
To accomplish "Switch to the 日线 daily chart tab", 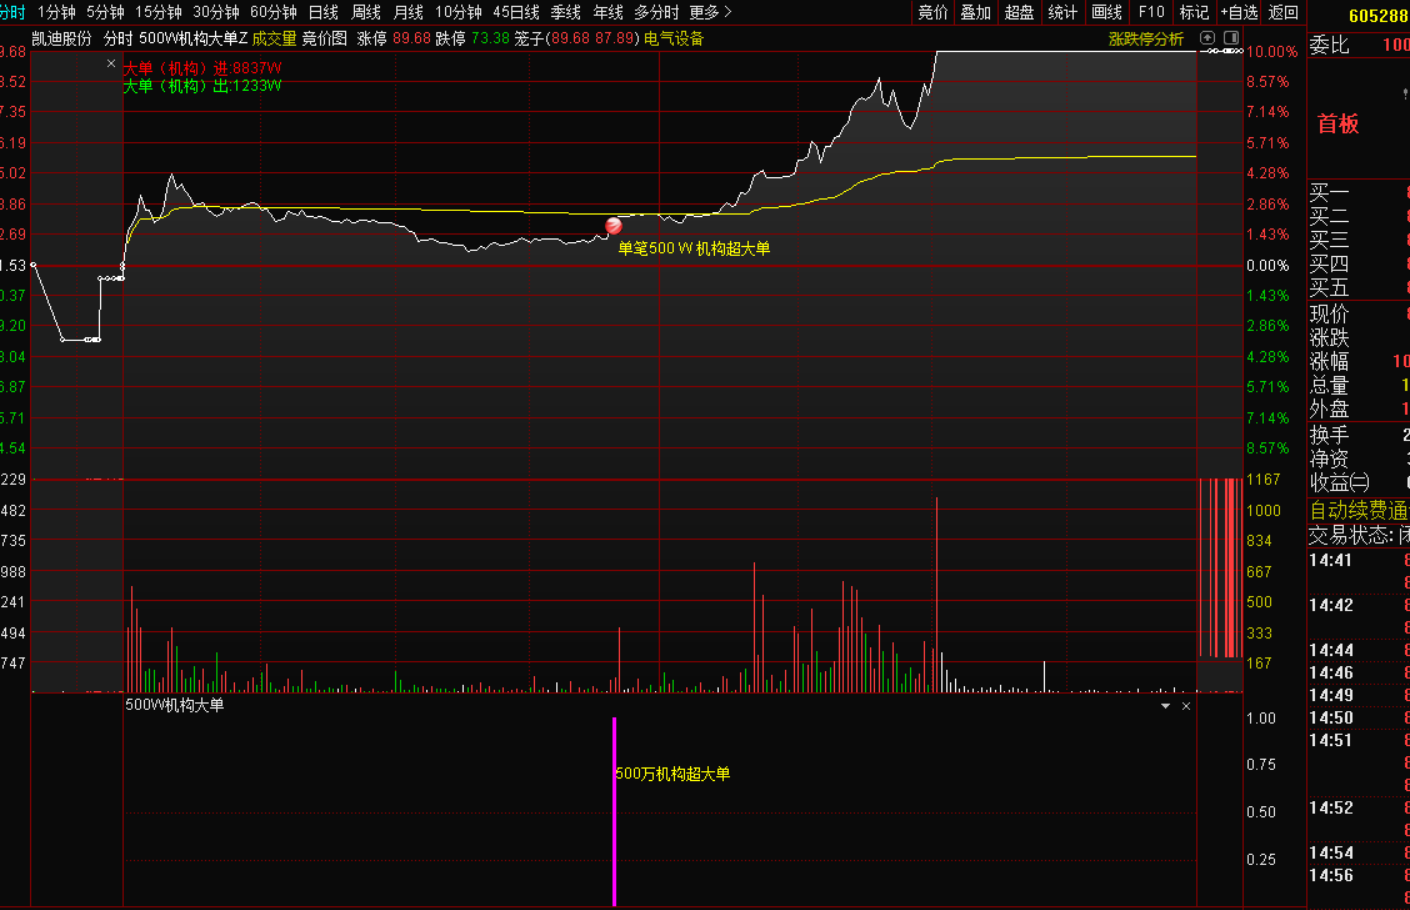I will [323, 12].
